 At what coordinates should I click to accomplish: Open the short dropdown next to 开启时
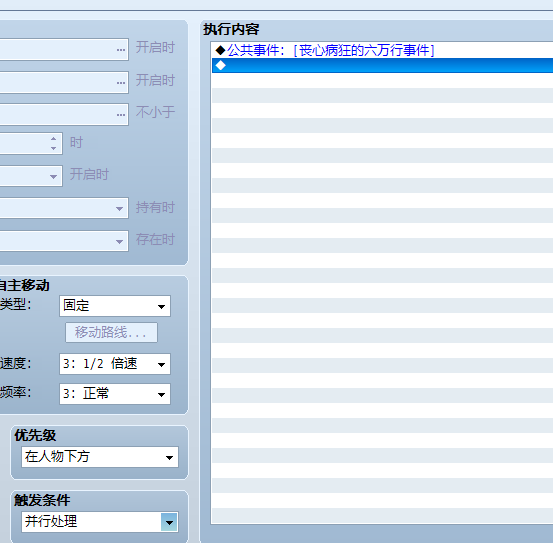(x=31, y=176)
